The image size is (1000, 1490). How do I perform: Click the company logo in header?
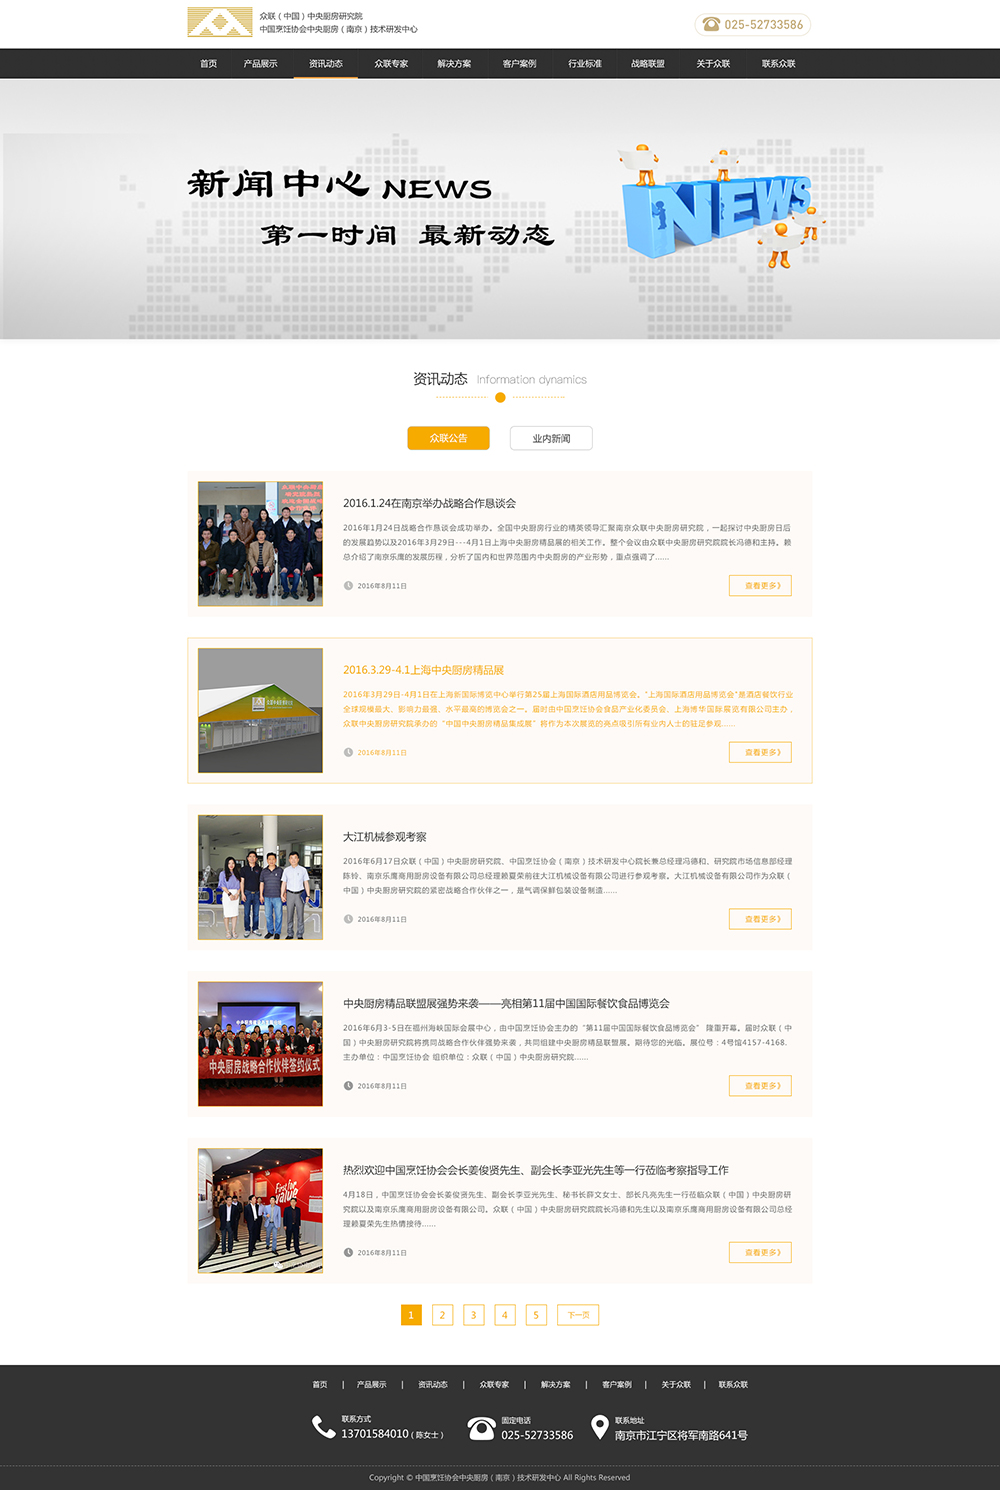click(x=220, y=22)
